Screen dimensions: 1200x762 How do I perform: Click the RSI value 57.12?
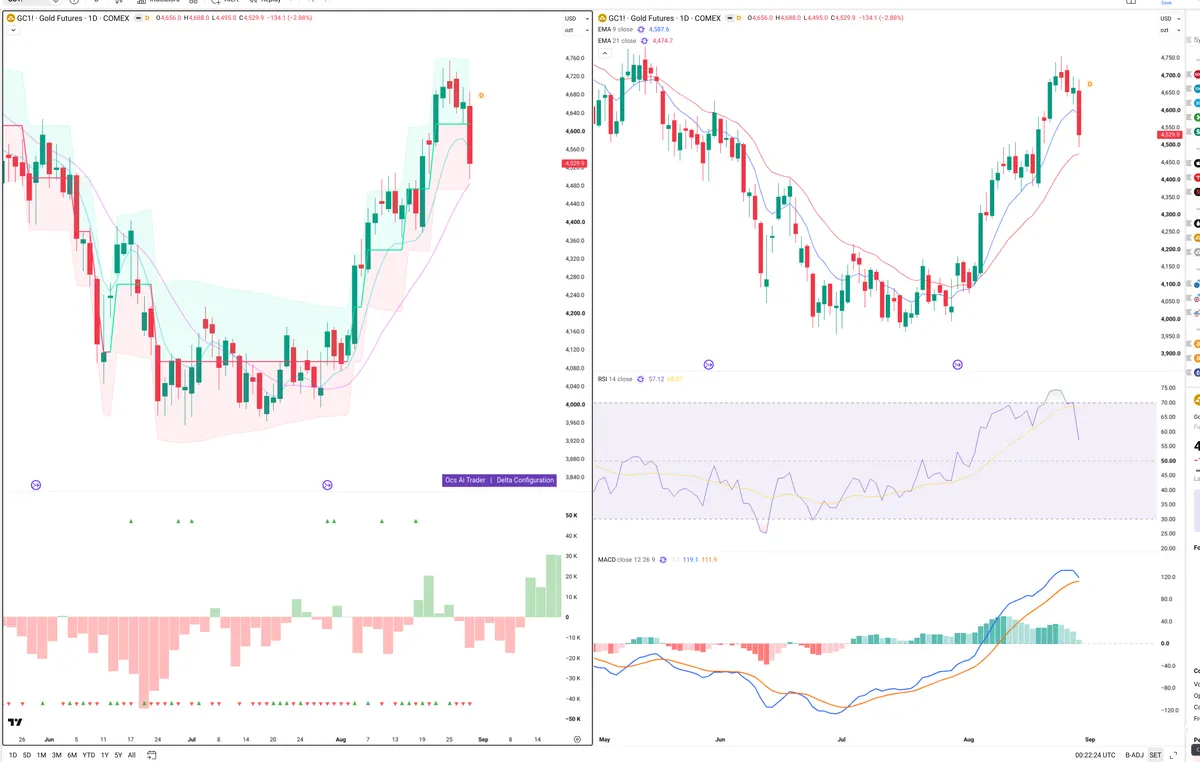click(x=656, y=379)
